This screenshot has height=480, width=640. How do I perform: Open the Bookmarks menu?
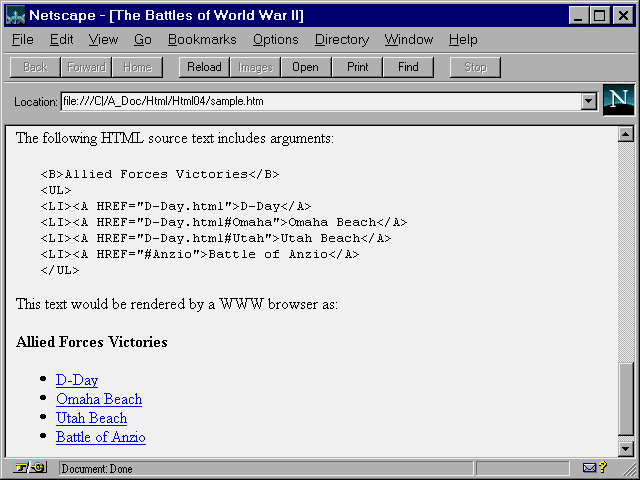[202, 39]
